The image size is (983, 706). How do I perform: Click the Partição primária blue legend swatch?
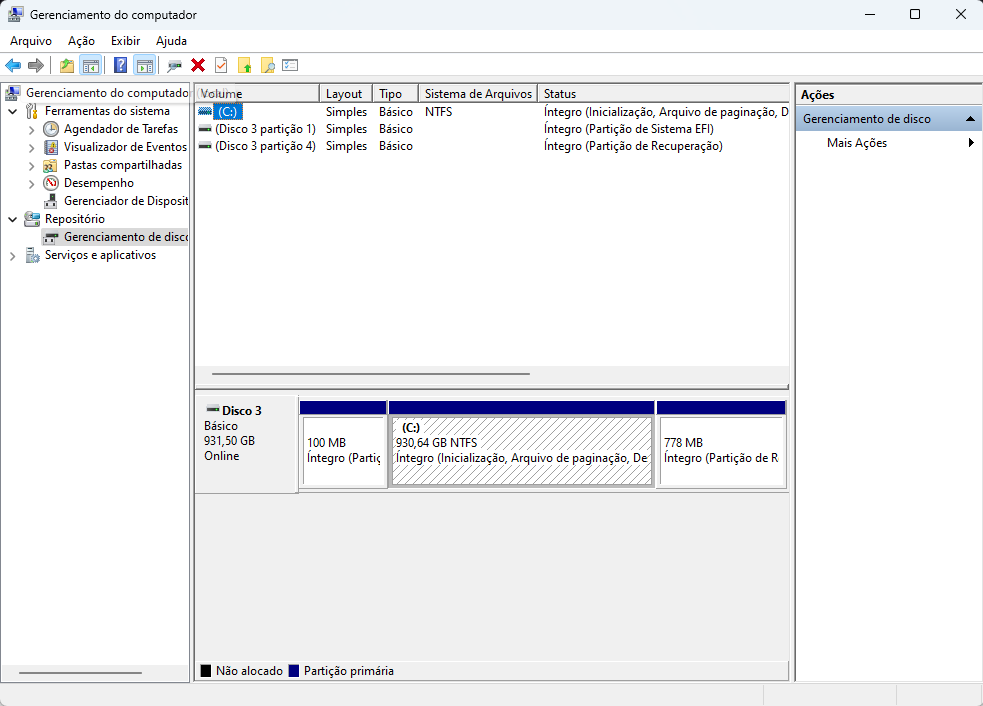(293, 671)
